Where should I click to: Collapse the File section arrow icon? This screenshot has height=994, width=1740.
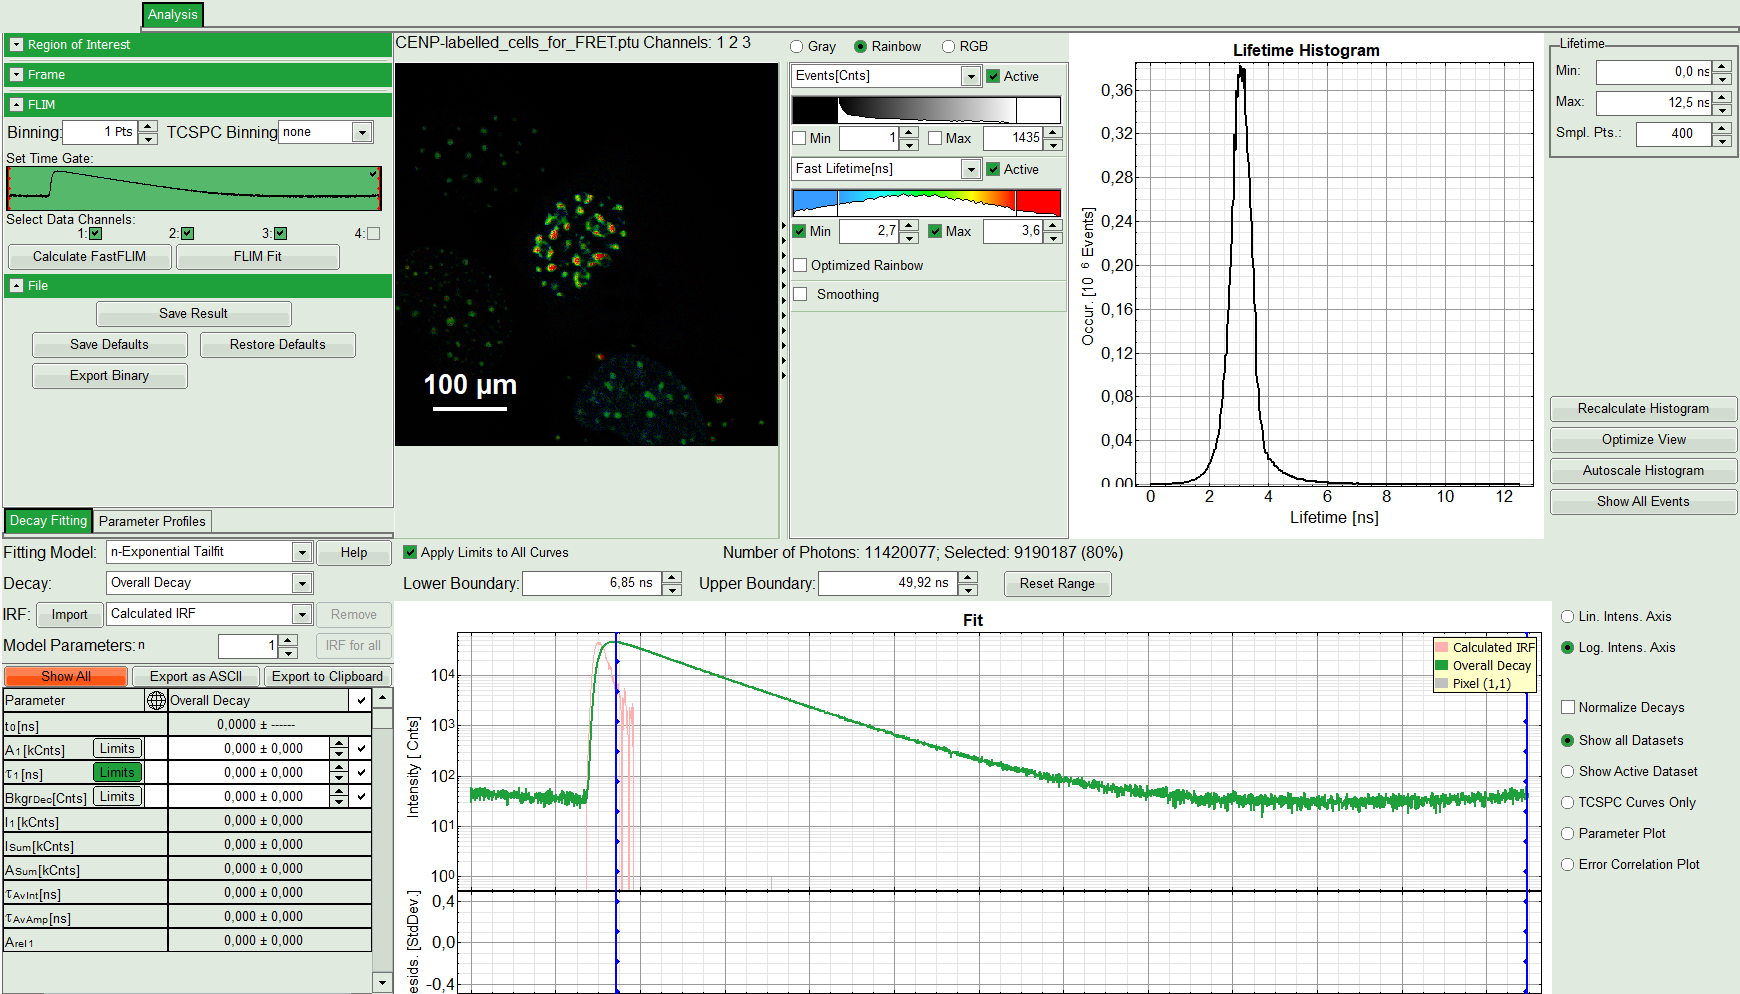pos(17,286)
